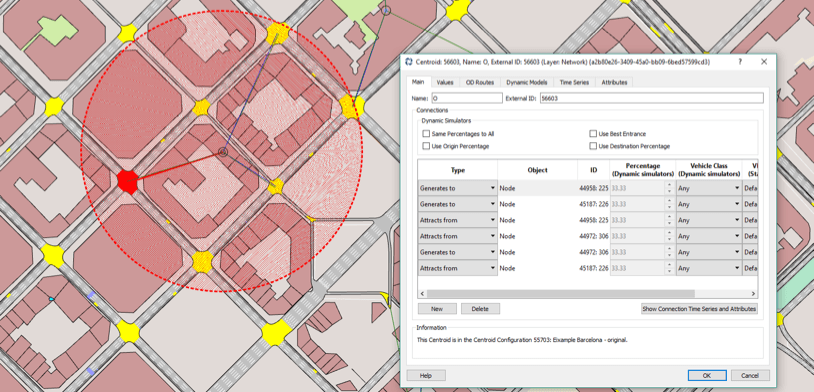Select the Node cell in first Generates to row
The image size is (814, 392).
[x=537, y=188]
